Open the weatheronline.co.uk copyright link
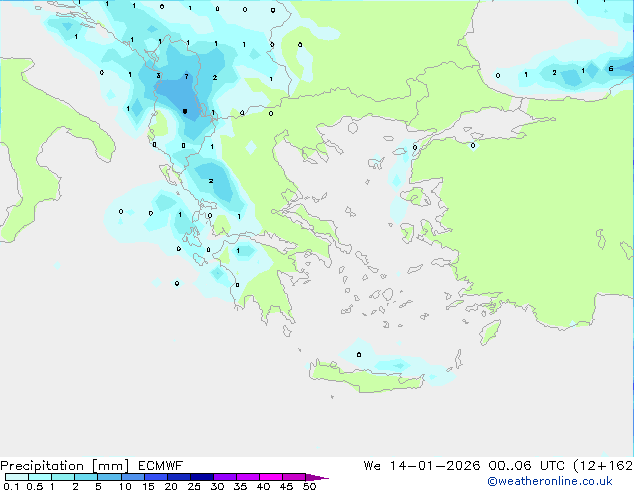Viewport: 634px width, 490px height. (x=550, y=481)
